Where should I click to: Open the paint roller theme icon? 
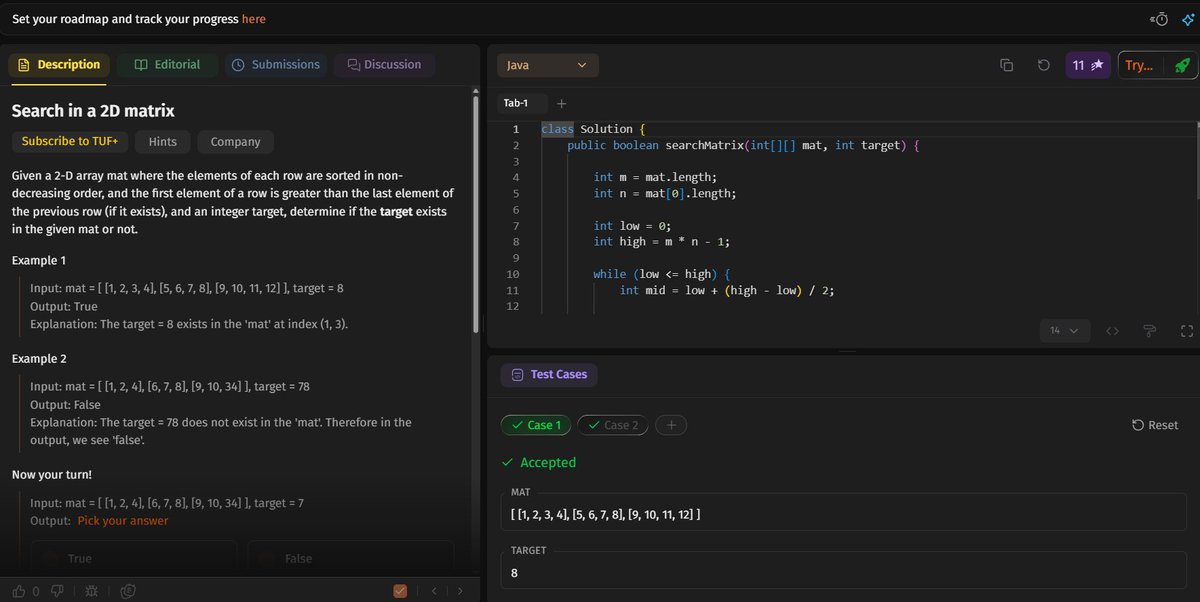1149,330
